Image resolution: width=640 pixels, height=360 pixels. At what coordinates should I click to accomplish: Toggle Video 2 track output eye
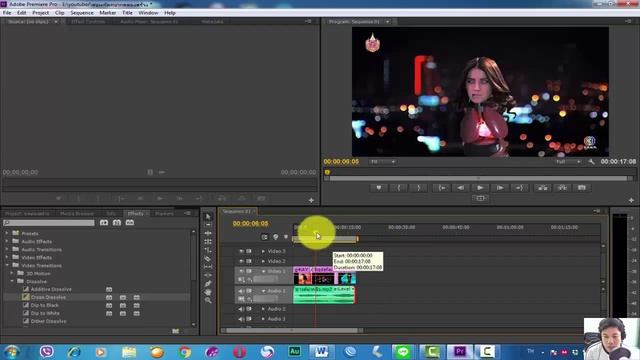(x=241, y=261)
